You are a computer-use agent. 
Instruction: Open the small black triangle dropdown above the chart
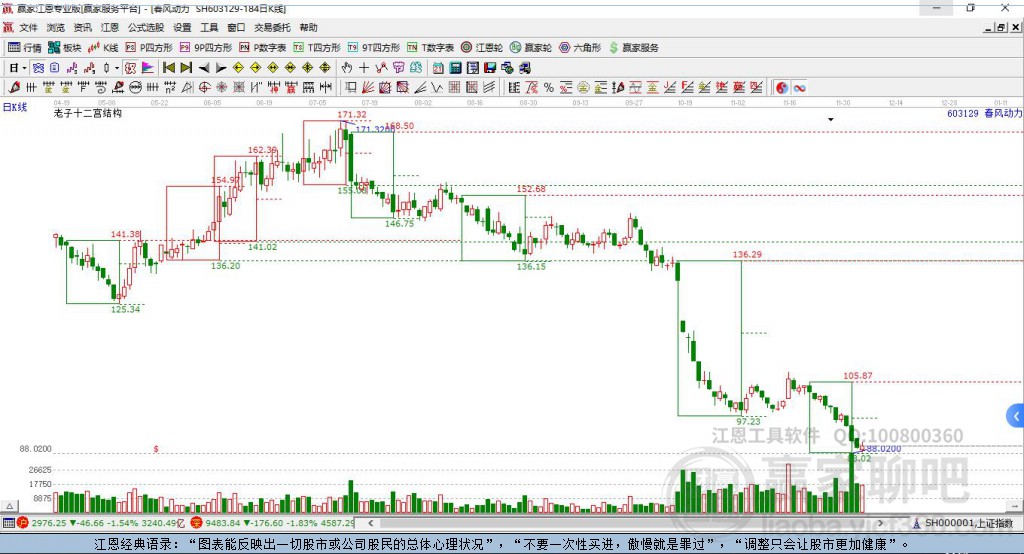[831, 120]
